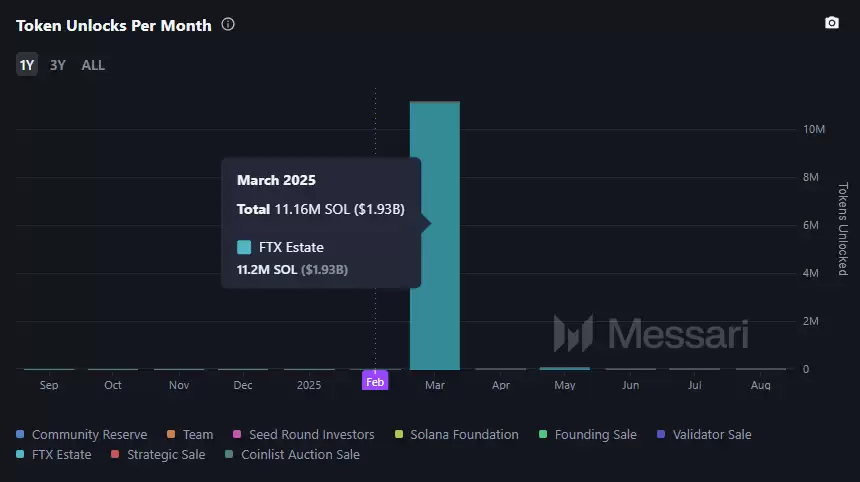Click the camera screenshot icon
860x482 pixels.
(831, 23)
